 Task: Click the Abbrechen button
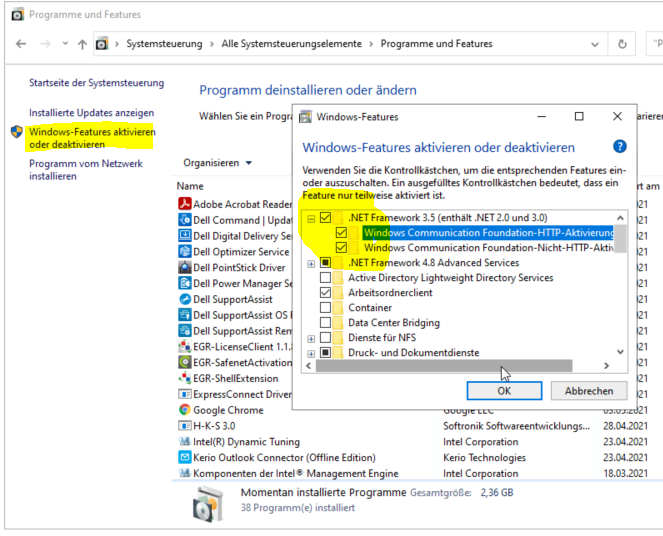(x=589, y=391)
